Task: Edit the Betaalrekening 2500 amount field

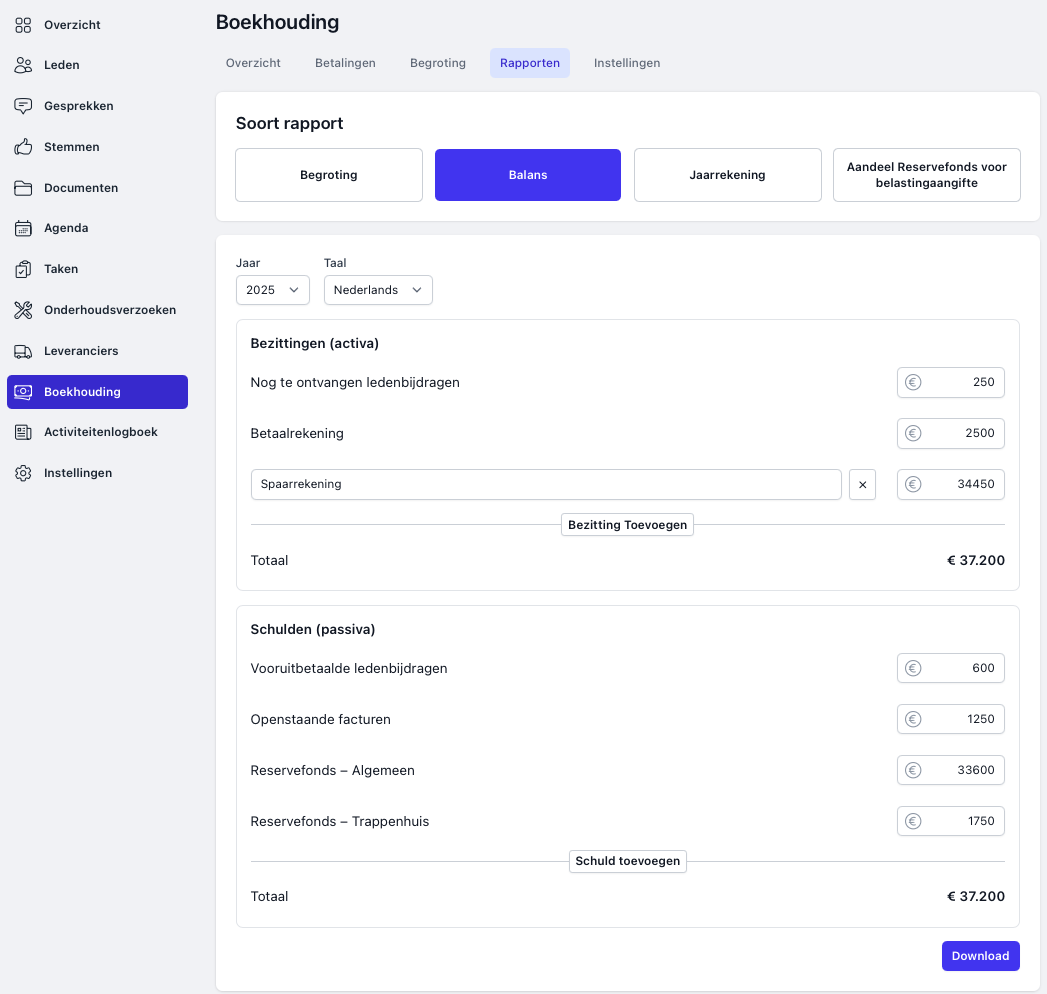Action: point(950,433)
